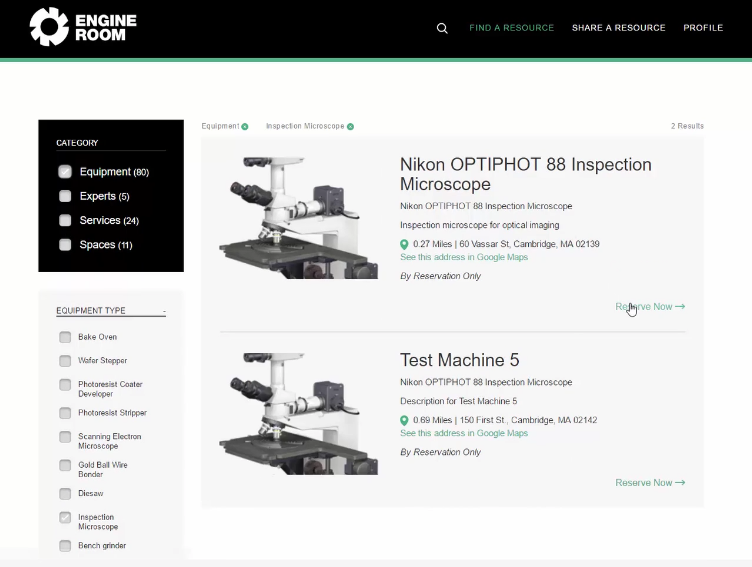
Task: Collapse the Equipment Type section
Action: point(164,311)
